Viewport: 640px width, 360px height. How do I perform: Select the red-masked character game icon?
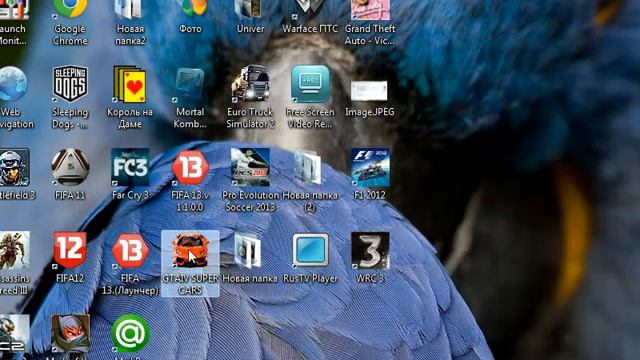[70, 334]
